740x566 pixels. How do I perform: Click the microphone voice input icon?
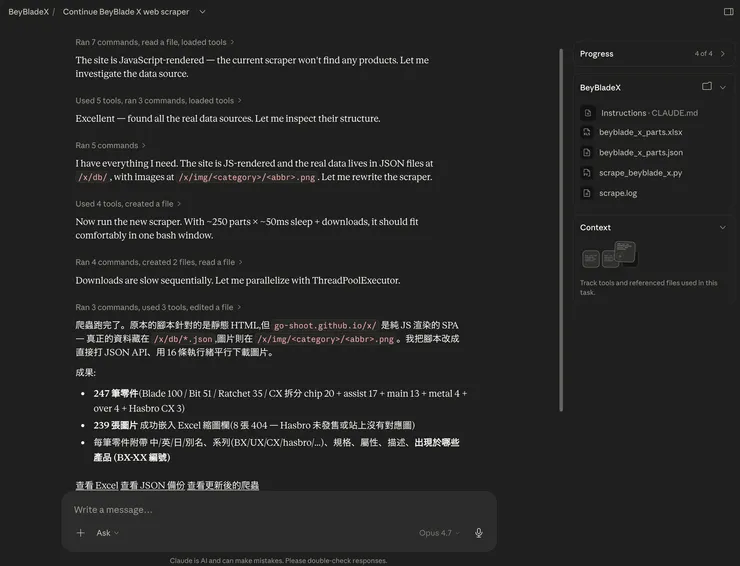479,533
